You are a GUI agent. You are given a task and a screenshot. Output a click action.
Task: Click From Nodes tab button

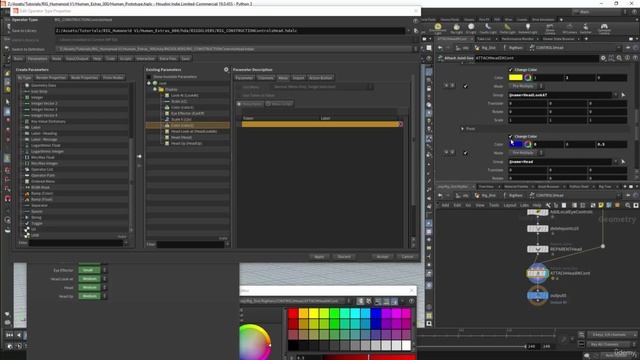pos(113,77)
